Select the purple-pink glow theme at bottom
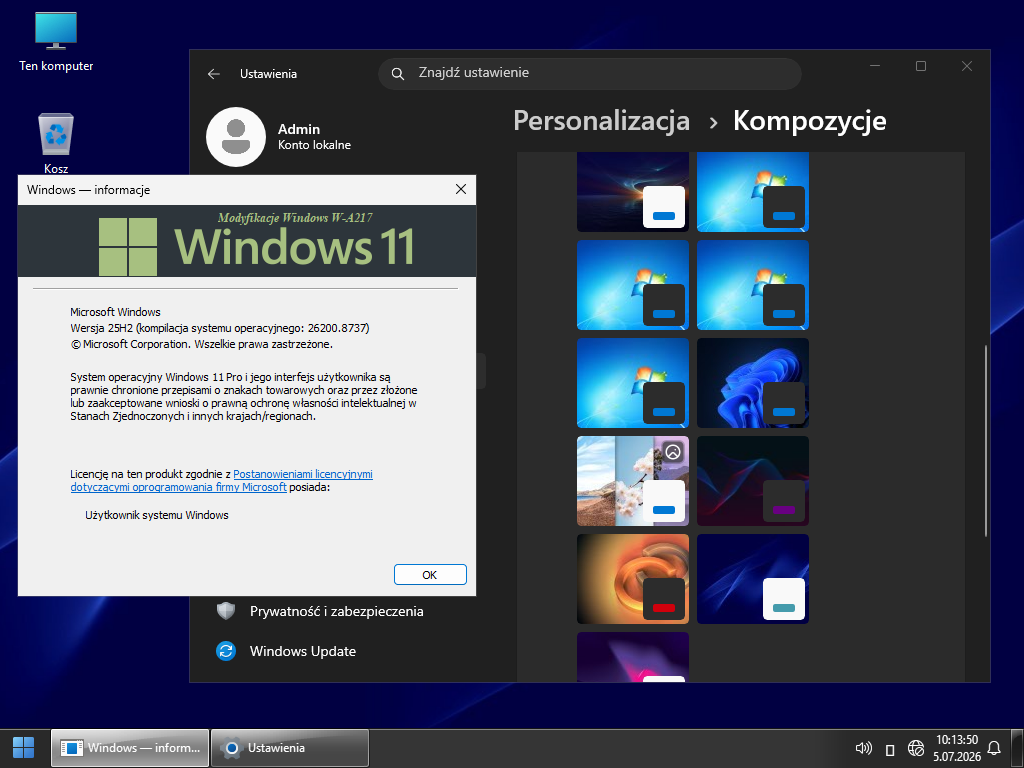Viewport: 1024px width, 768px height. point(633,657)
